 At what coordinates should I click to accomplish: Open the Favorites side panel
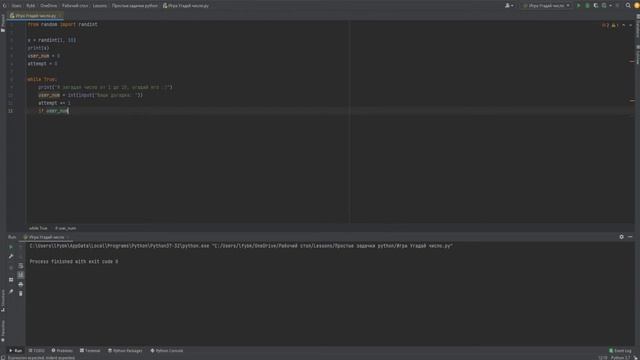tap(3, 331)
